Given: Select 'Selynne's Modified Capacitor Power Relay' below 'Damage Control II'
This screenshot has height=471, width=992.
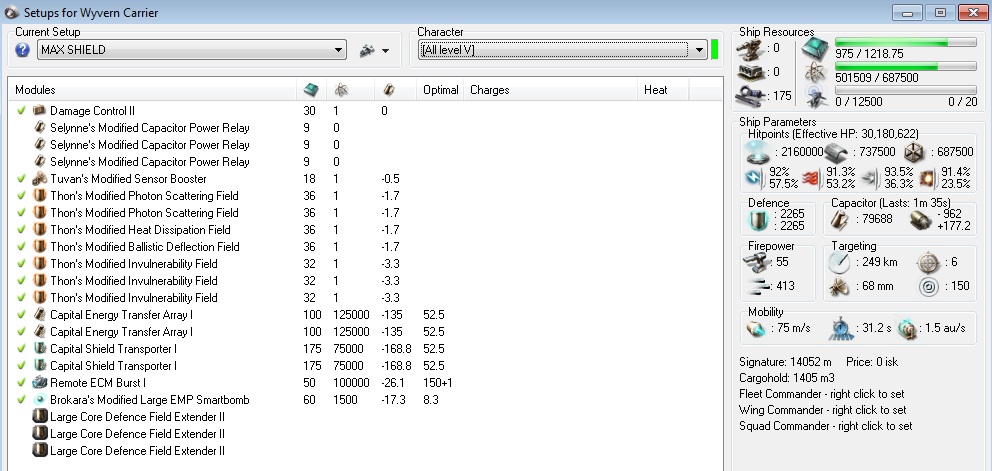Looking at the screenshot, I should pos(149,128).
